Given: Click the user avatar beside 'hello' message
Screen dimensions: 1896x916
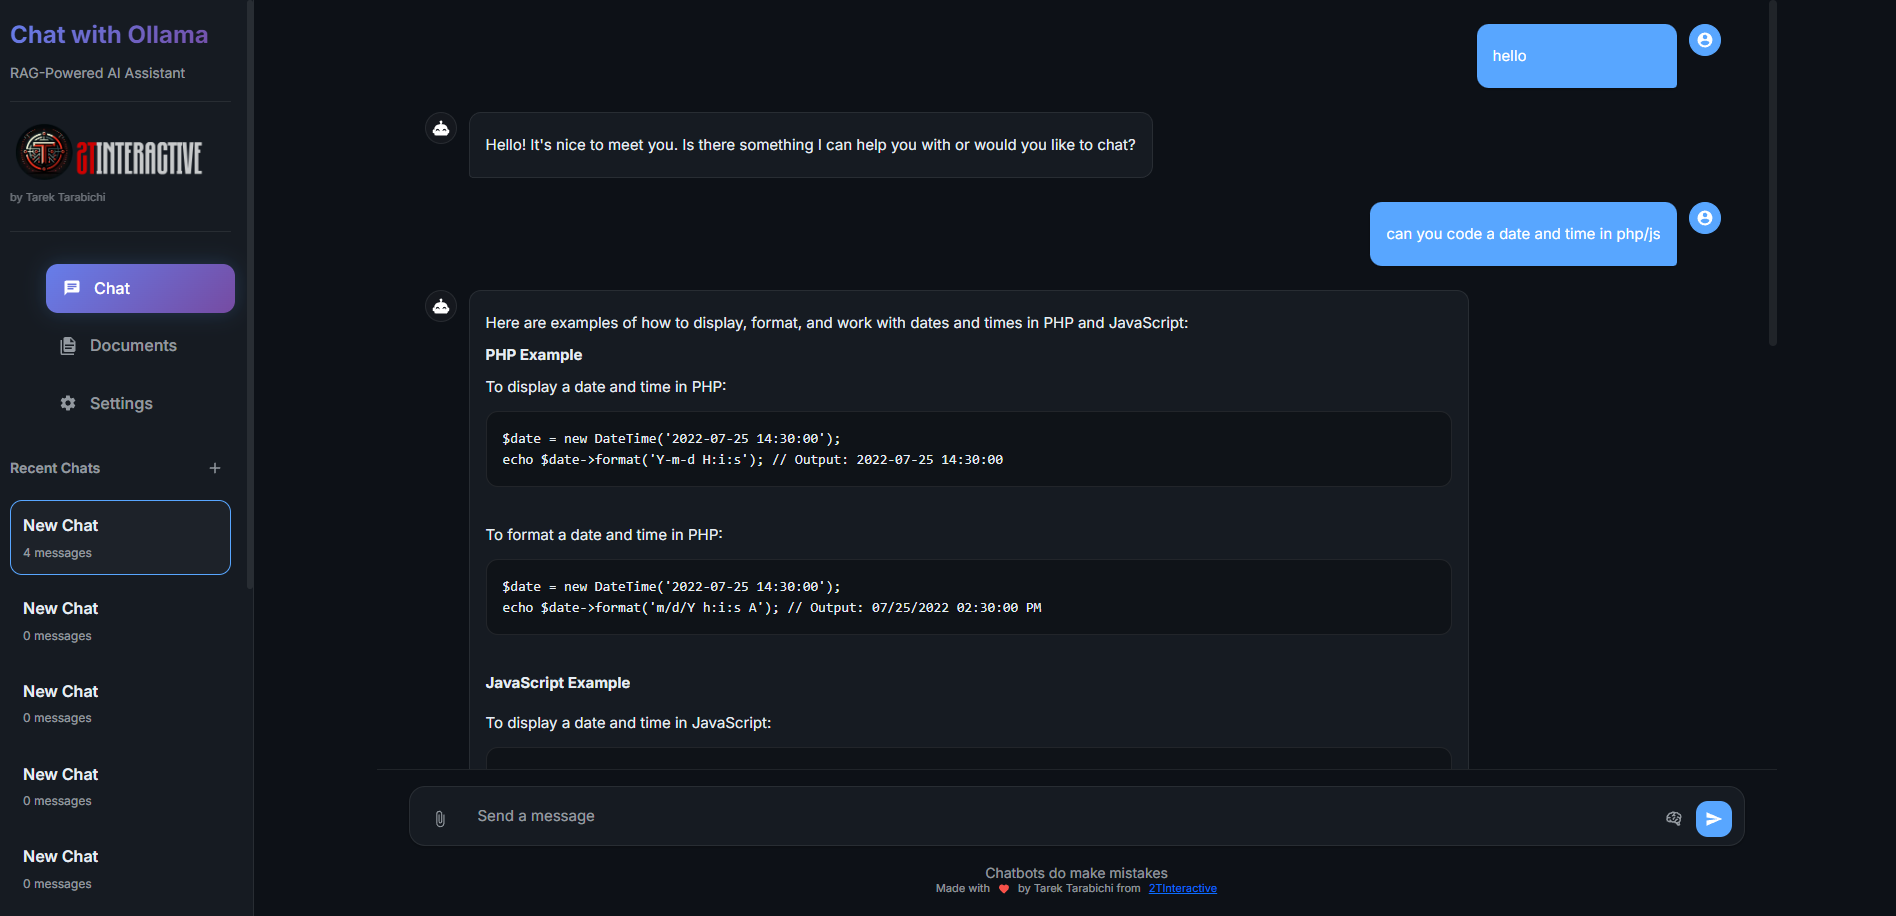Looking at the screenshot, I should 1704,40.
